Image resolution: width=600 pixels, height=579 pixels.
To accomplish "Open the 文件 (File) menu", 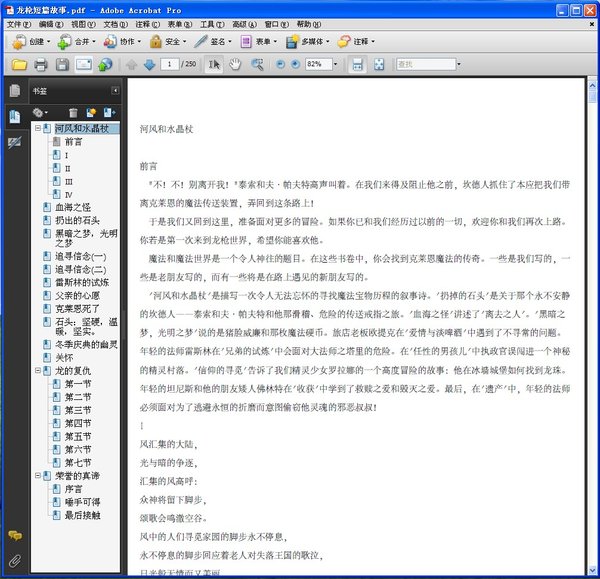I will click(18, 24).
